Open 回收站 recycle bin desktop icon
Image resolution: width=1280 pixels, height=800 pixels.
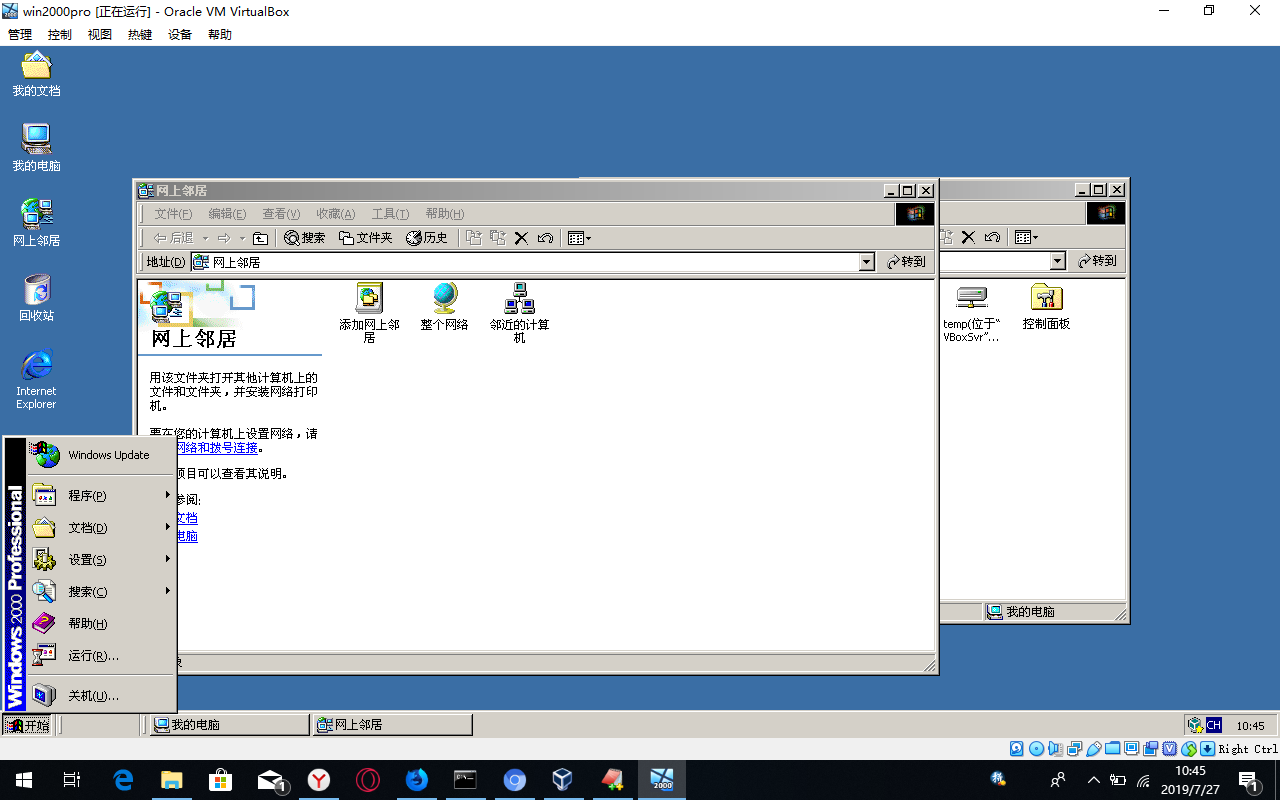coord(36,298)
